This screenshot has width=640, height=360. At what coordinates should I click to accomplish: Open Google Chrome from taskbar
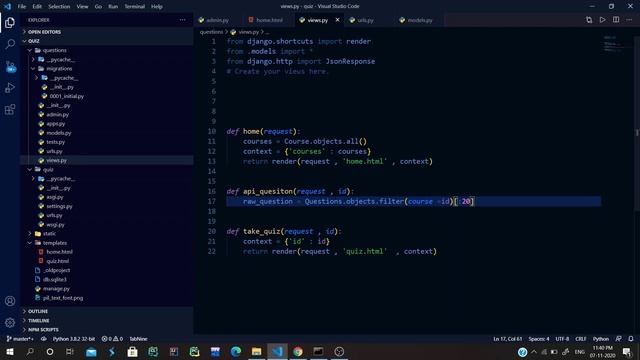coord(298,351)
